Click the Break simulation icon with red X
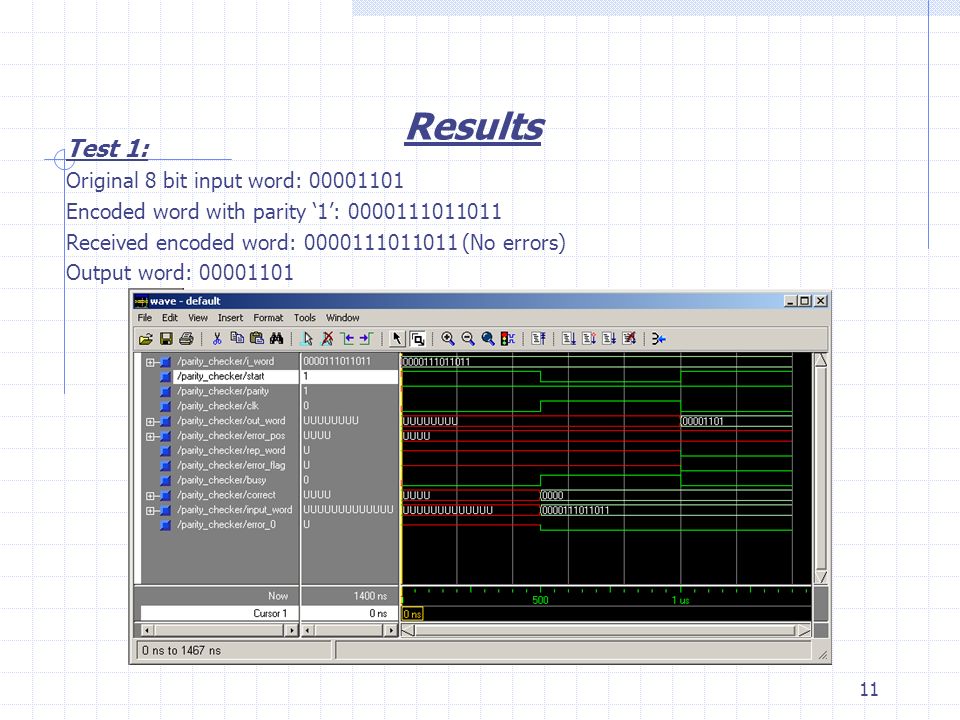The image size is (960, 720). [629, 339]
